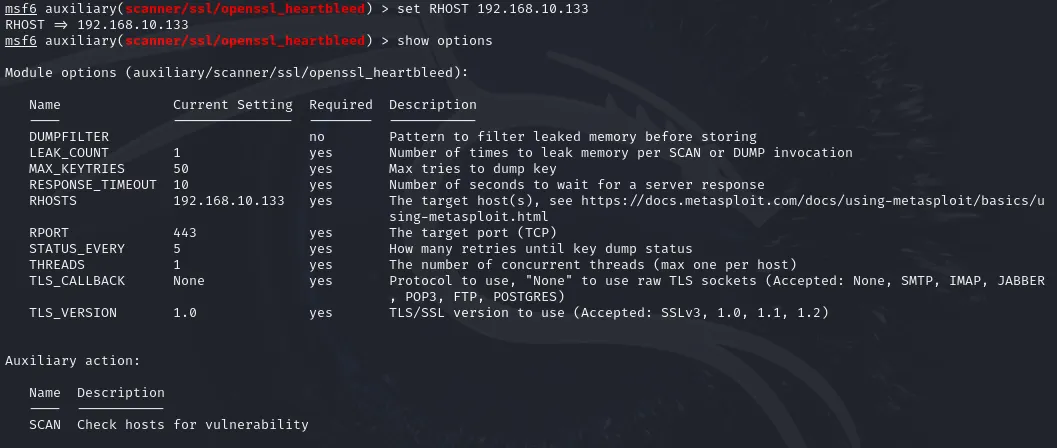Click the first msf6 prompt text

(x=21, y=9)
